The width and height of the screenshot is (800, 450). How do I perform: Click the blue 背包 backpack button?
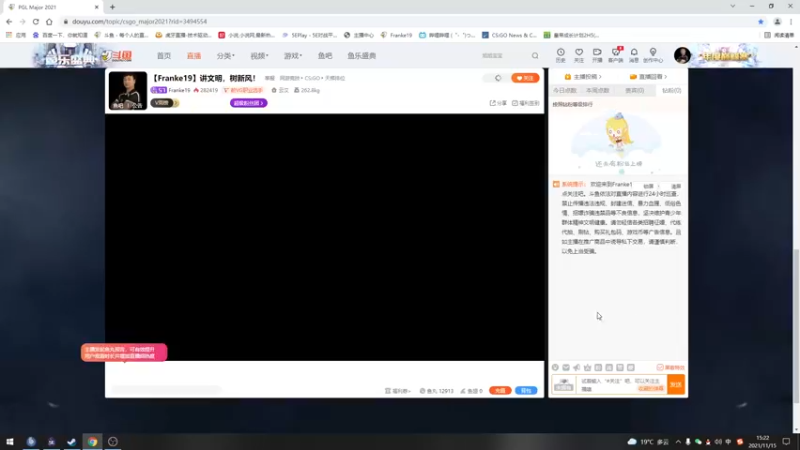pyautogui.click(x=526, y=390)
